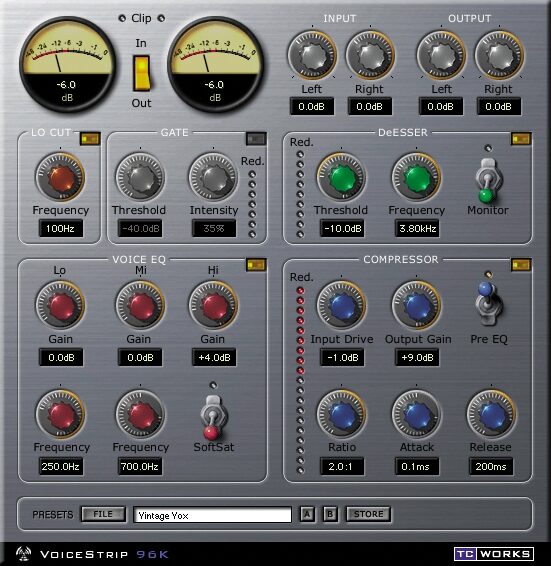The image size is (551, 566).
Task: Flip the SoftSat toggle switch
Action: (x=213, y=418)
